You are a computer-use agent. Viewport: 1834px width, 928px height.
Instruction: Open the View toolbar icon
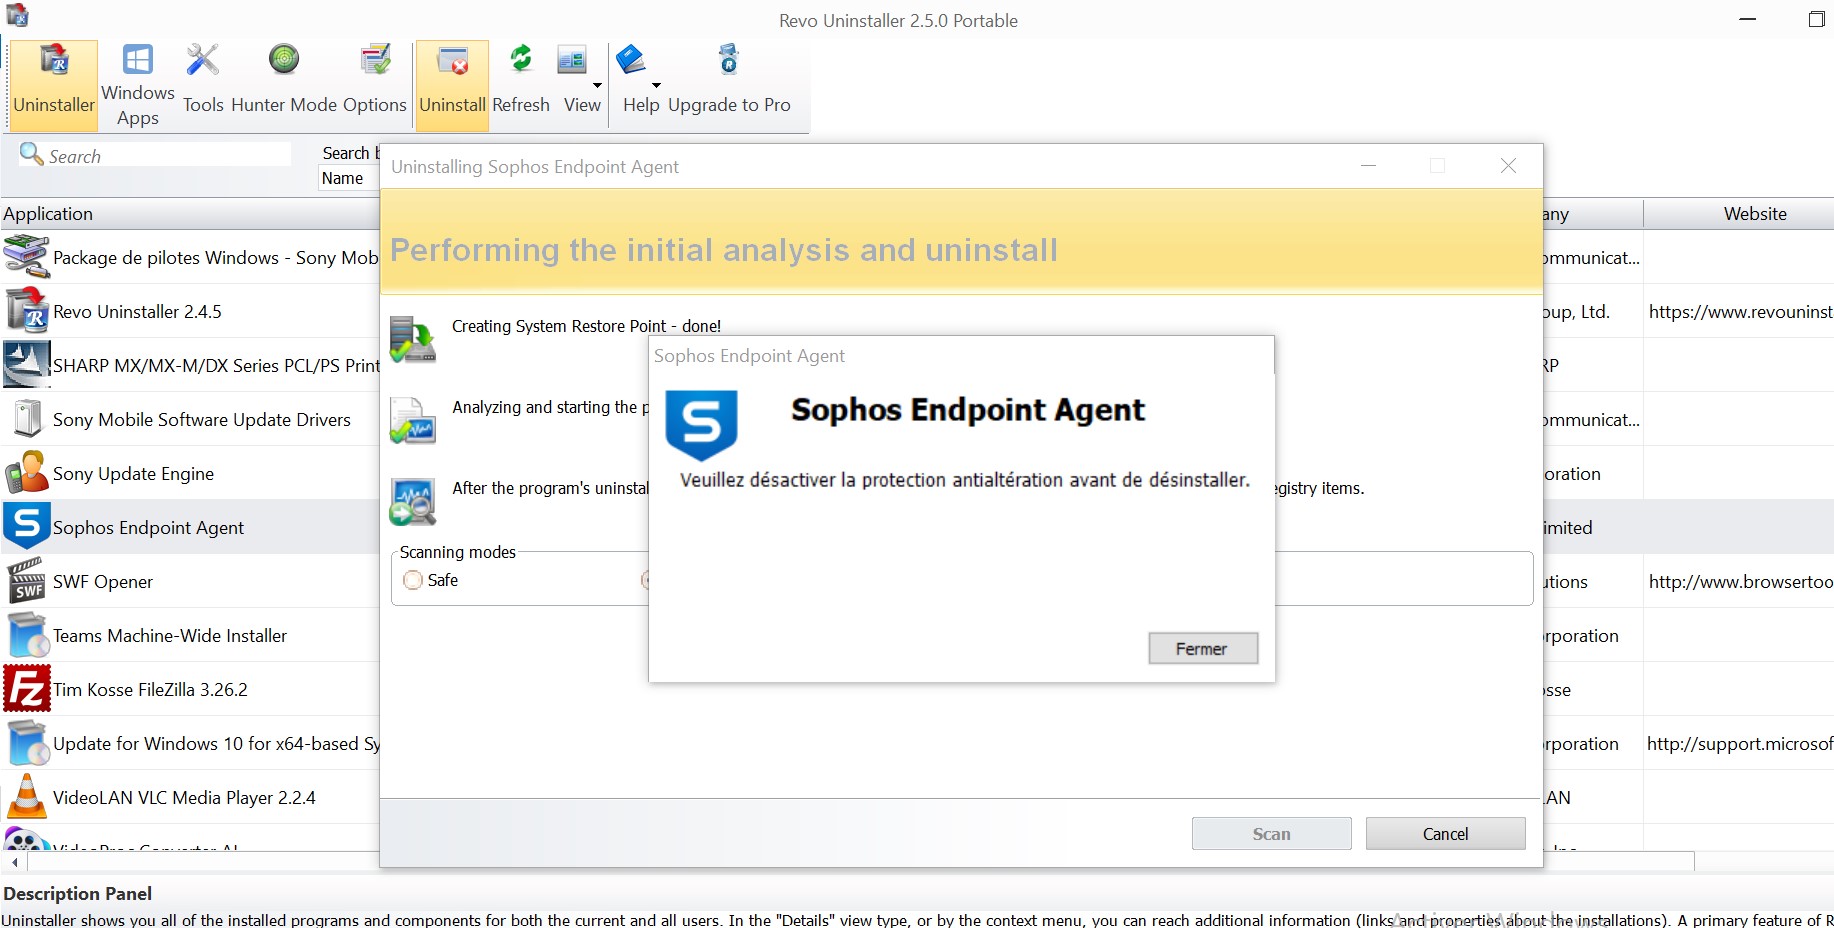coord(572,60)
